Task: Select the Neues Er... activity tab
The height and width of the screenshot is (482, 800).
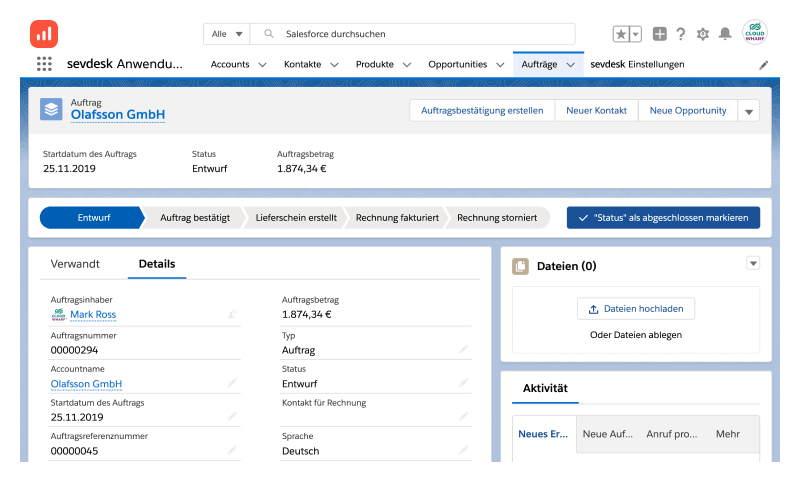Action: [543, 434]
